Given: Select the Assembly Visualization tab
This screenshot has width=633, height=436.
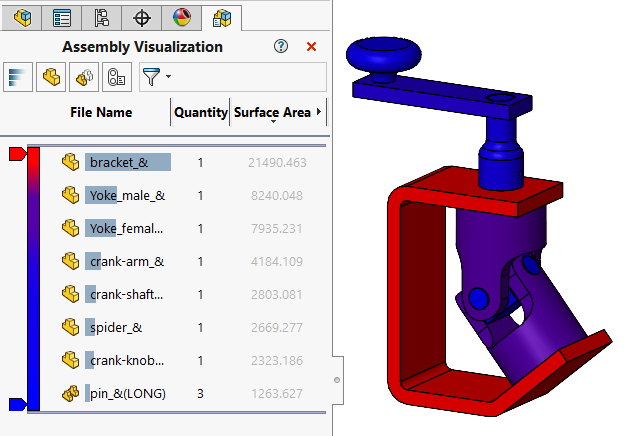Looking at the screenshot, I should [x=222, y=18].
